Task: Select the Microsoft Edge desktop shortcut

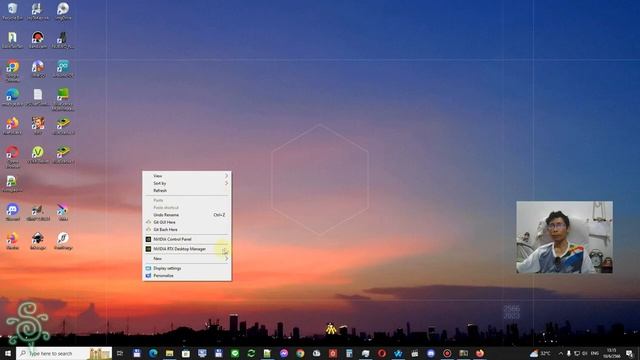Action: (12, 98)
